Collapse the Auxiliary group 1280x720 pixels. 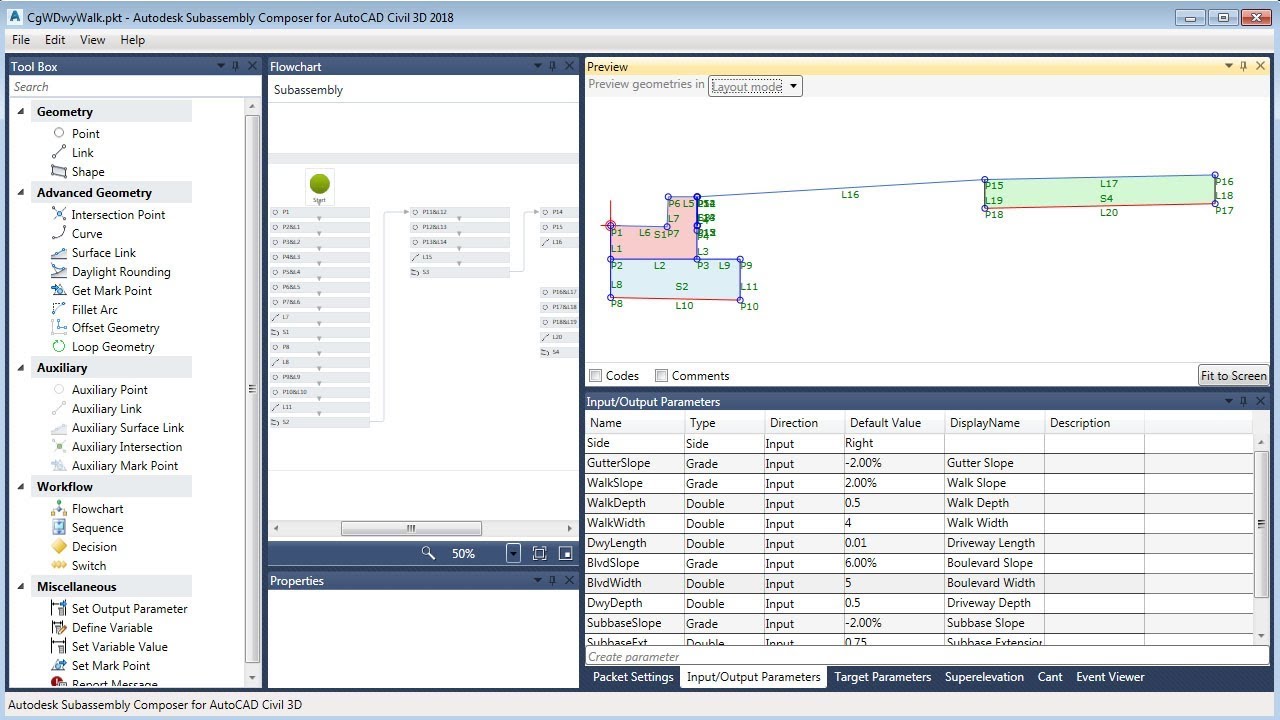coord(21,367)
